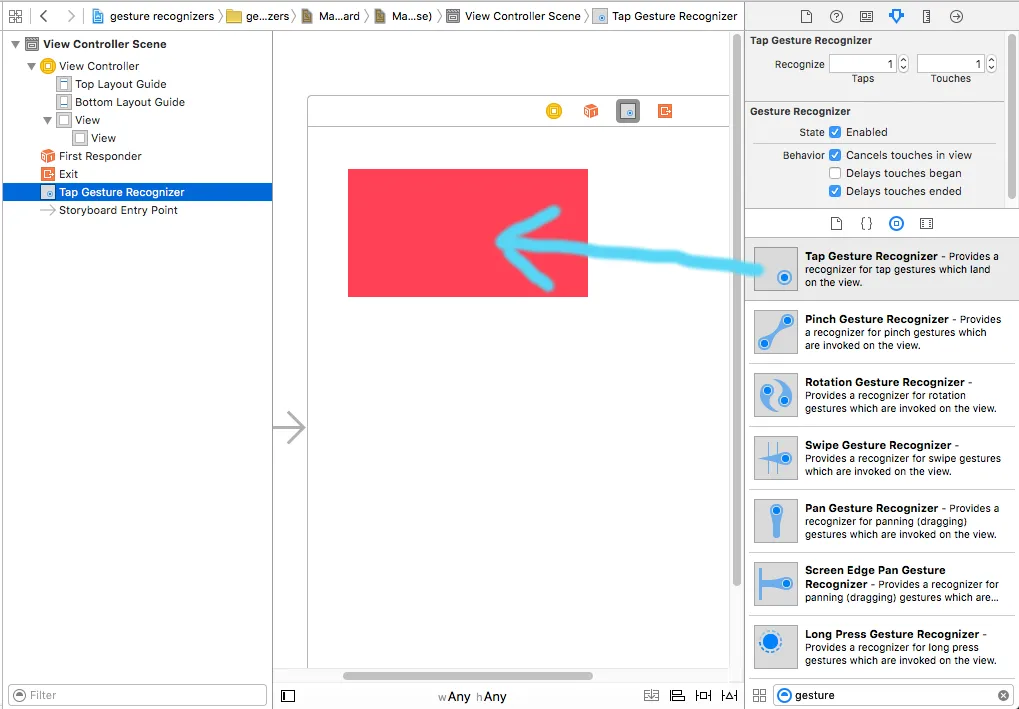Clear the gesture library search
This screenshot has height=709, width=1019.
pyautogui.click(x=1003, y=695)
